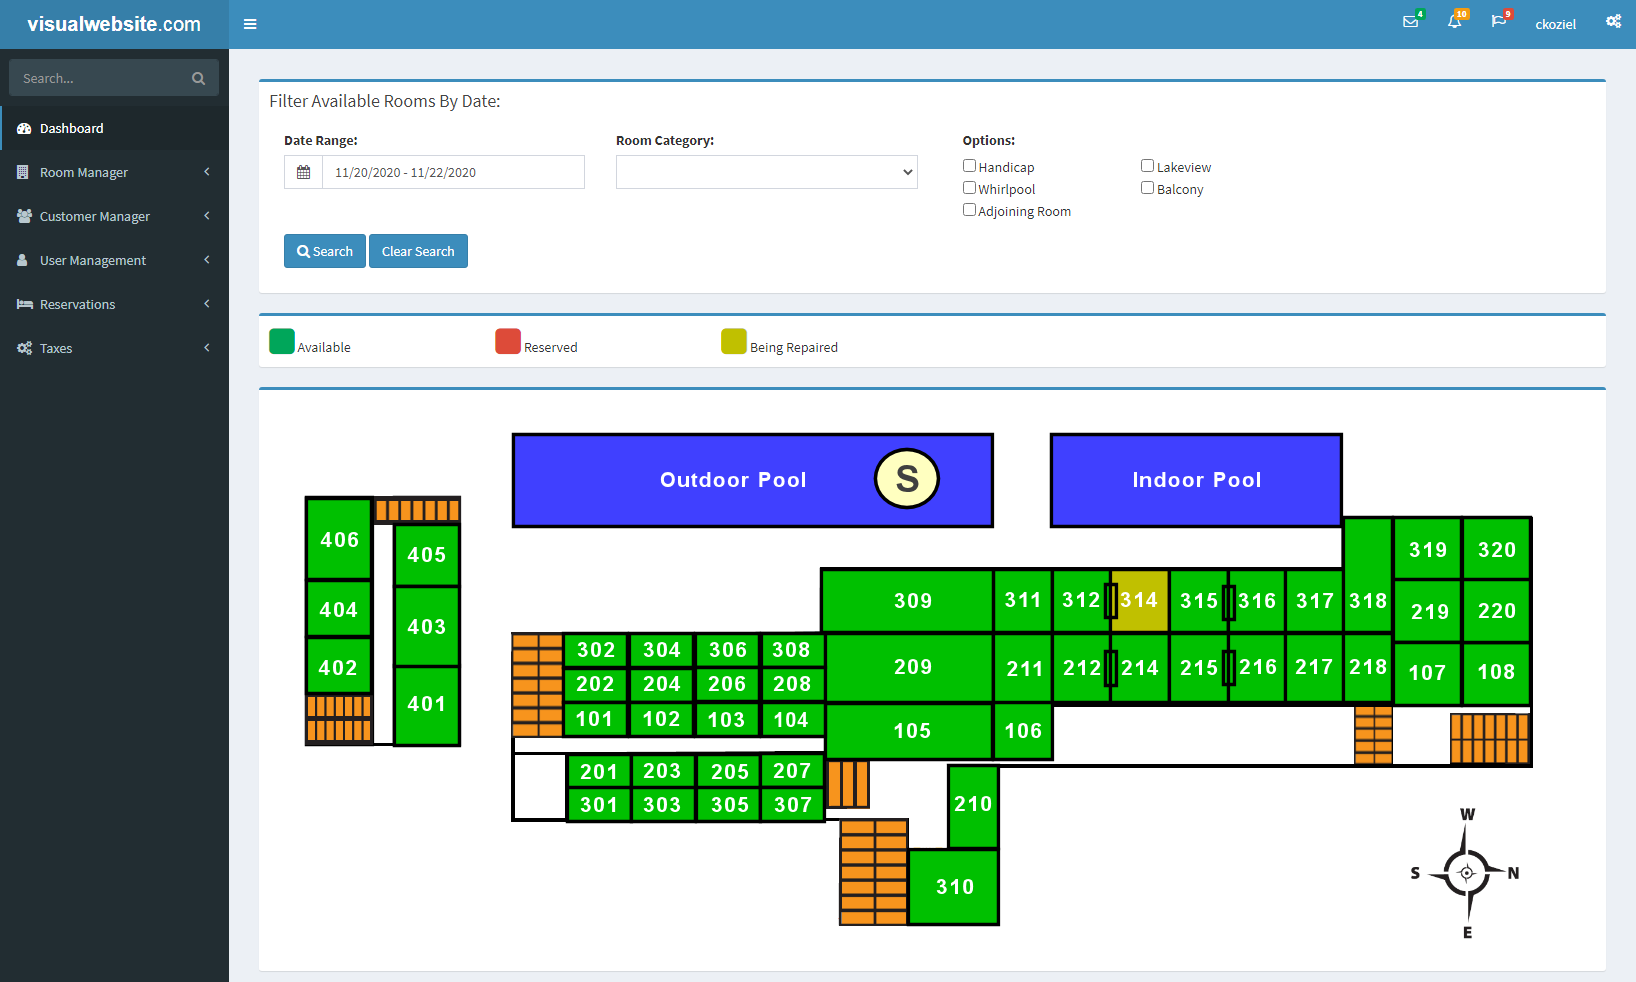
Task: Click the hamburger menu toggle icon
Action: click(x=250, y=24)
